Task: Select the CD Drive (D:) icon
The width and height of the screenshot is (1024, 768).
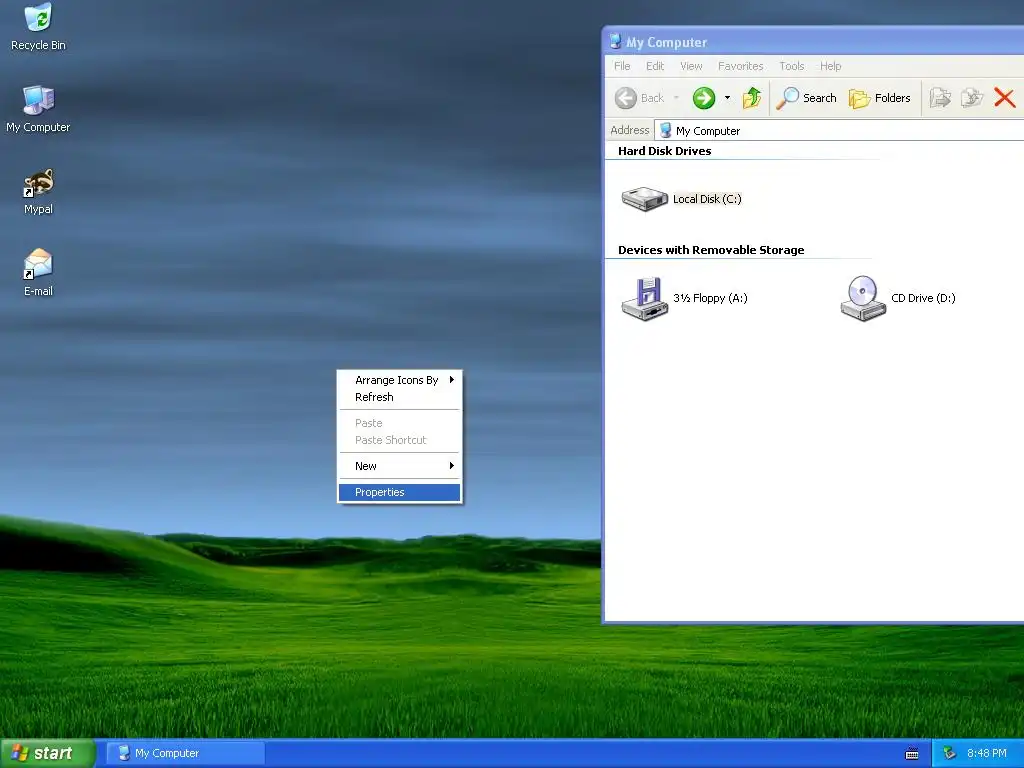Action: click(x=863, y=298)
